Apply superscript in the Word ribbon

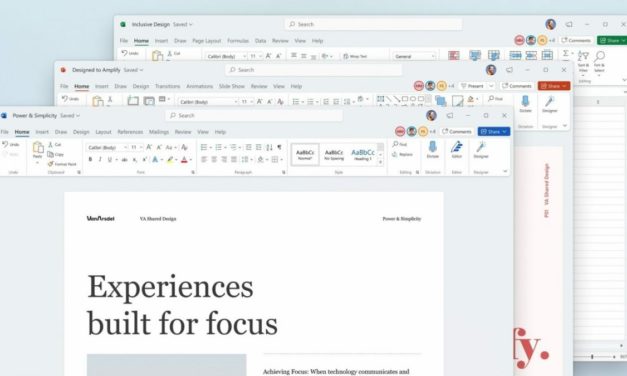tap(144, 160)
